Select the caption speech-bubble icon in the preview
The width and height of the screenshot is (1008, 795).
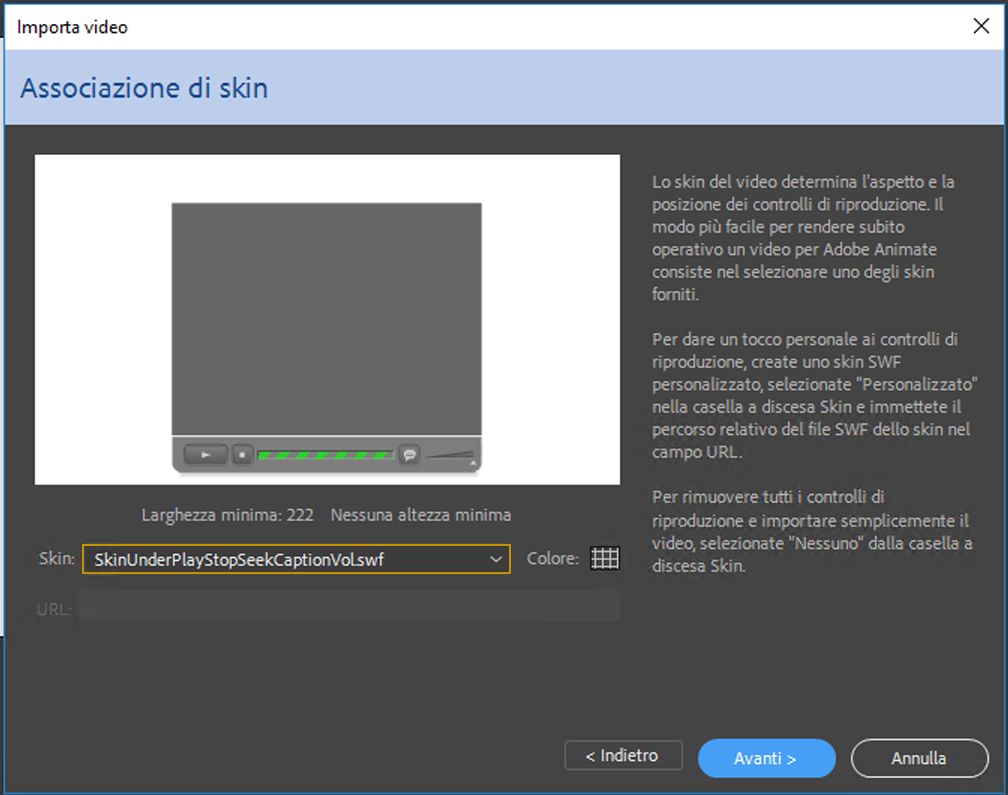(x=410, y=455)
